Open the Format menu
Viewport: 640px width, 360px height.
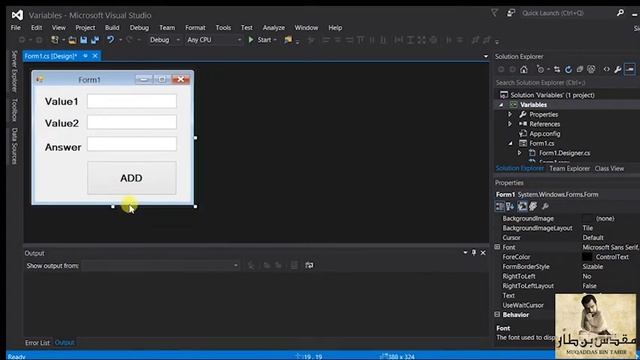pos(195,28)
